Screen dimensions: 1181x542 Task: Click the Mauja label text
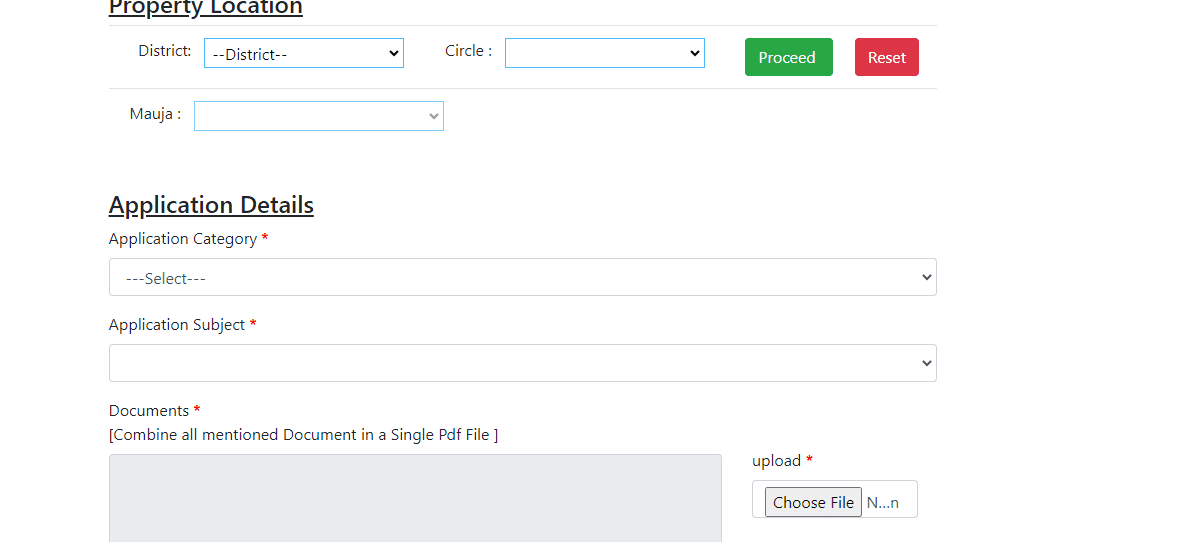(x=155, y=114)
